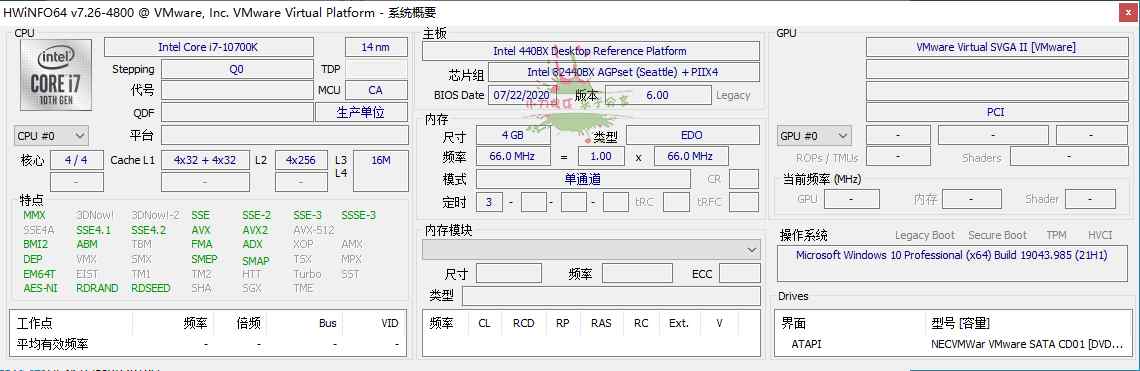Open the GPU #0 selector dropdown

pos(814,136)
